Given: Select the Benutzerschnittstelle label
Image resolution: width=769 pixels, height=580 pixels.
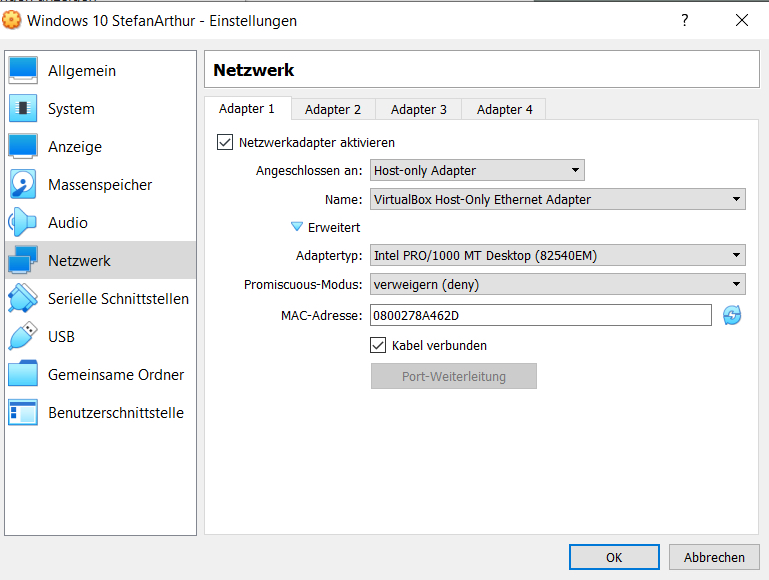Looking at the screenshot, I should 116,412.
